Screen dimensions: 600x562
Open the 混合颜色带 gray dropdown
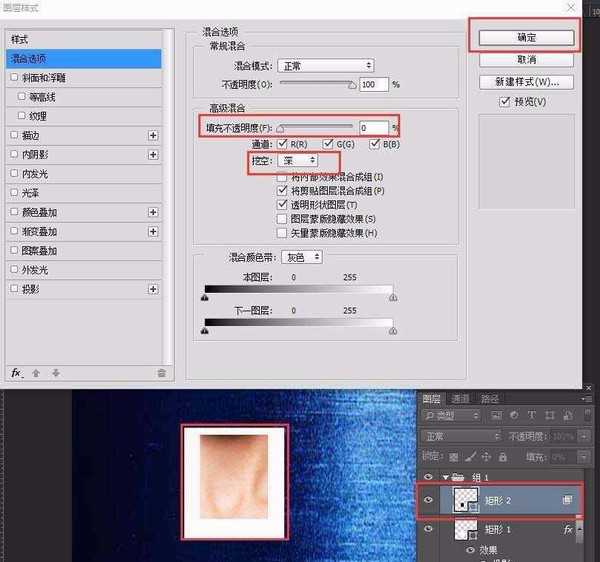pyautogui.click(x=301, y=257)
